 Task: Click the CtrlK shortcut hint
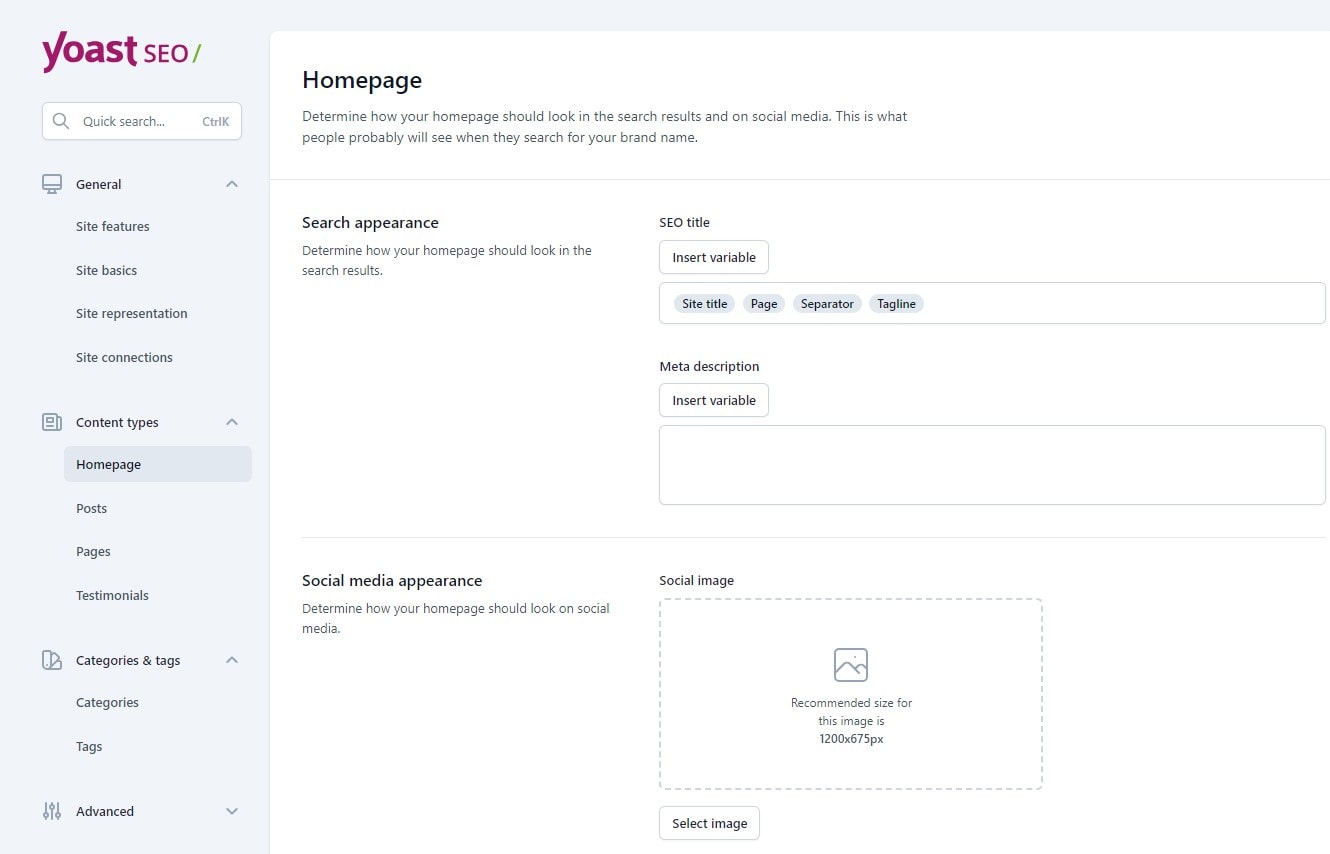click(x=216, y=121)
